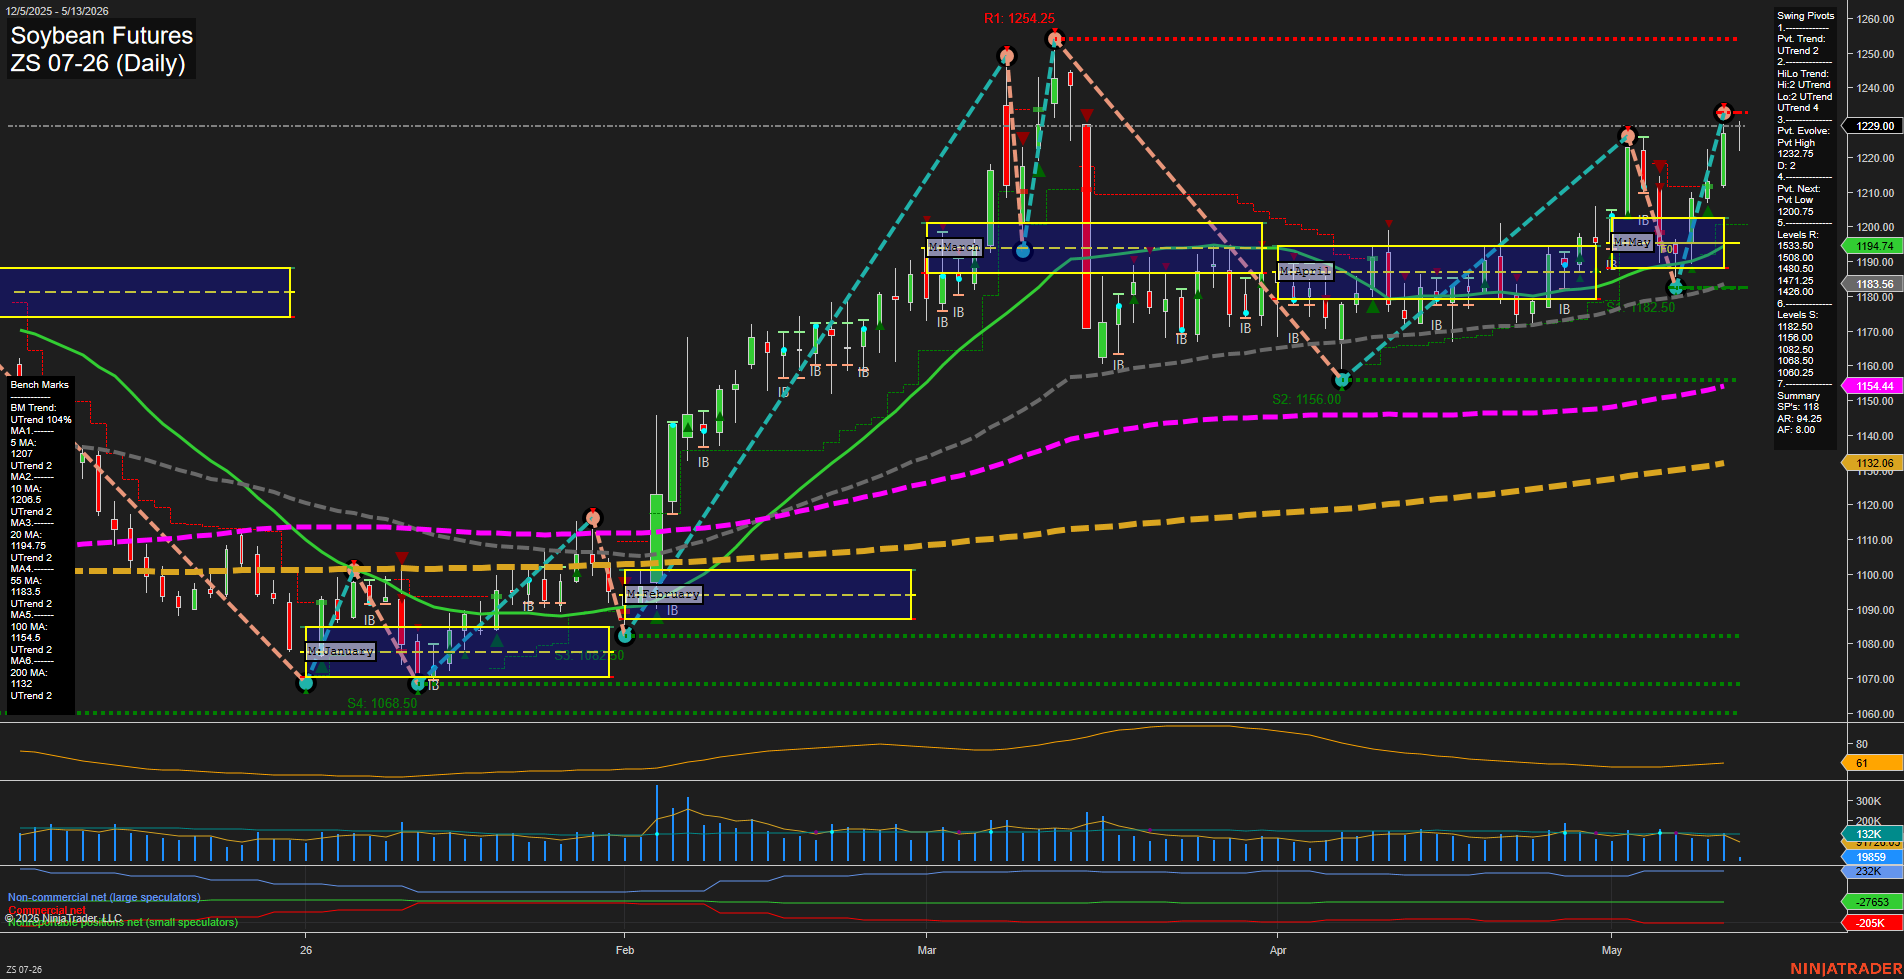
Task: Select the Nonreportable positions net legend
Action: (123, 923)
